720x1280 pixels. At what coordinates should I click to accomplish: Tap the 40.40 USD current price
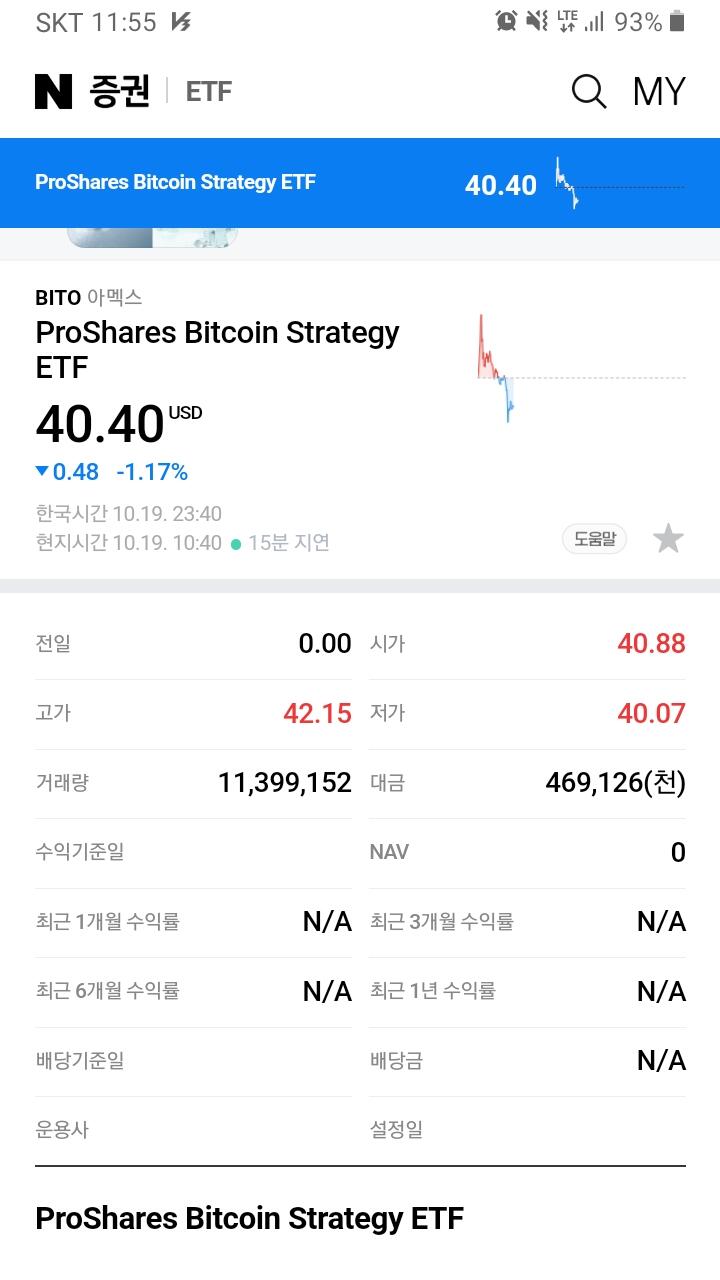pyautogui.click(x=100, y=424)
